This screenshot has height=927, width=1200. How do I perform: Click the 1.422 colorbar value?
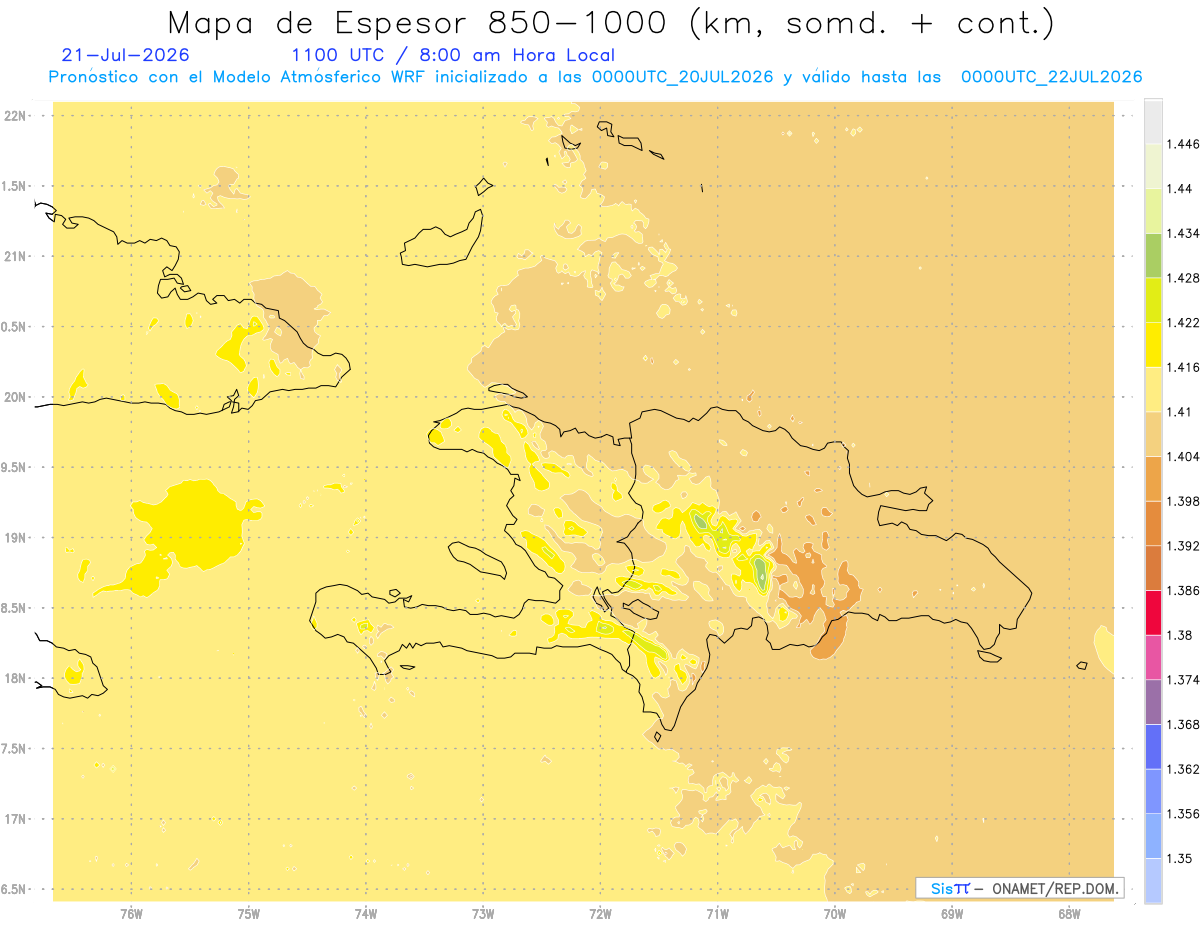tap(1182, 322)
